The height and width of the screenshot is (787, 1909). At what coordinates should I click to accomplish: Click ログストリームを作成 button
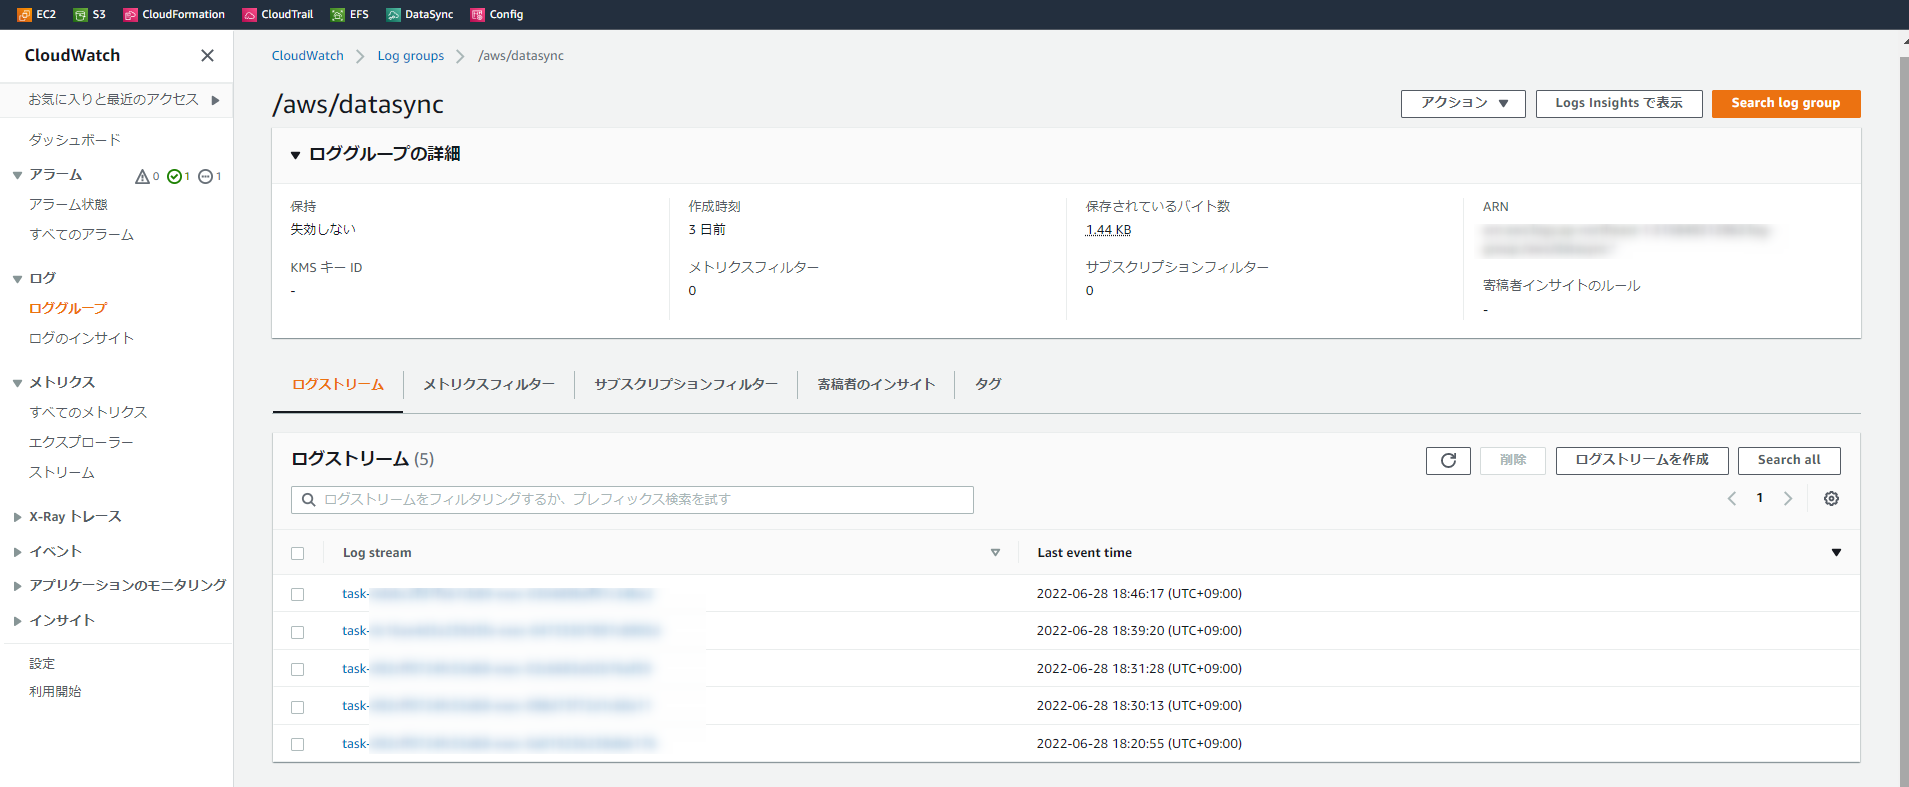click(x=1642, y=460)
